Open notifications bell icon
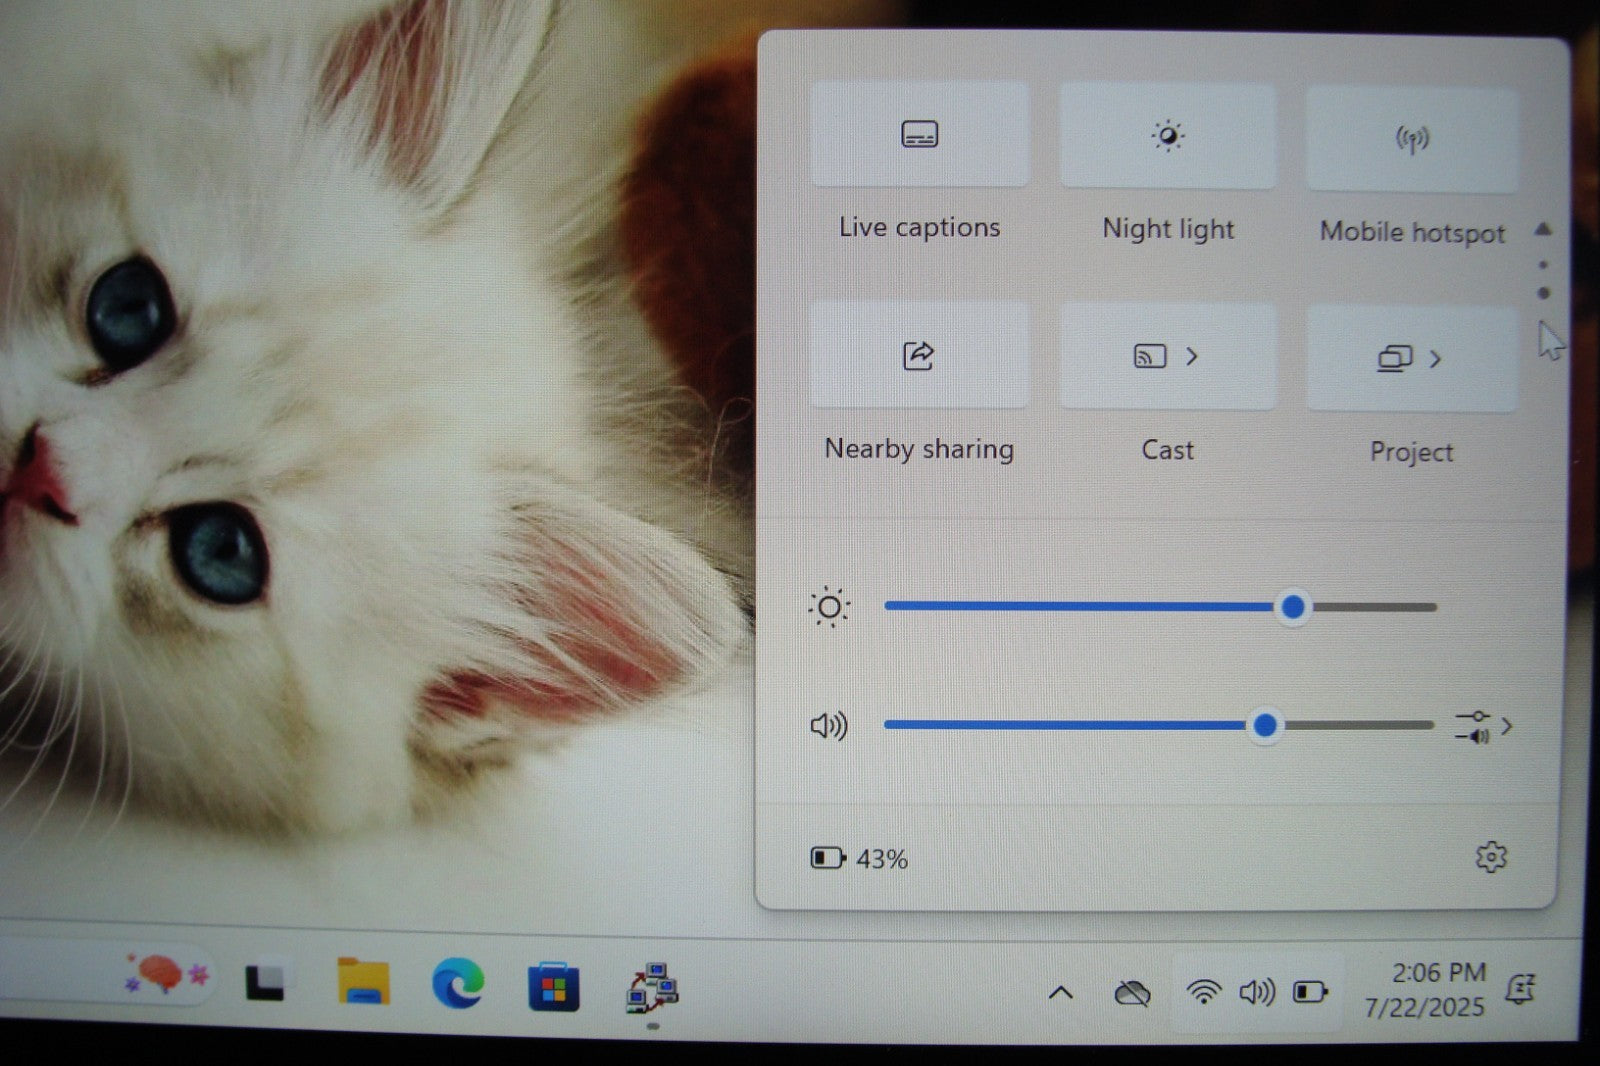 coord(1520,989)
